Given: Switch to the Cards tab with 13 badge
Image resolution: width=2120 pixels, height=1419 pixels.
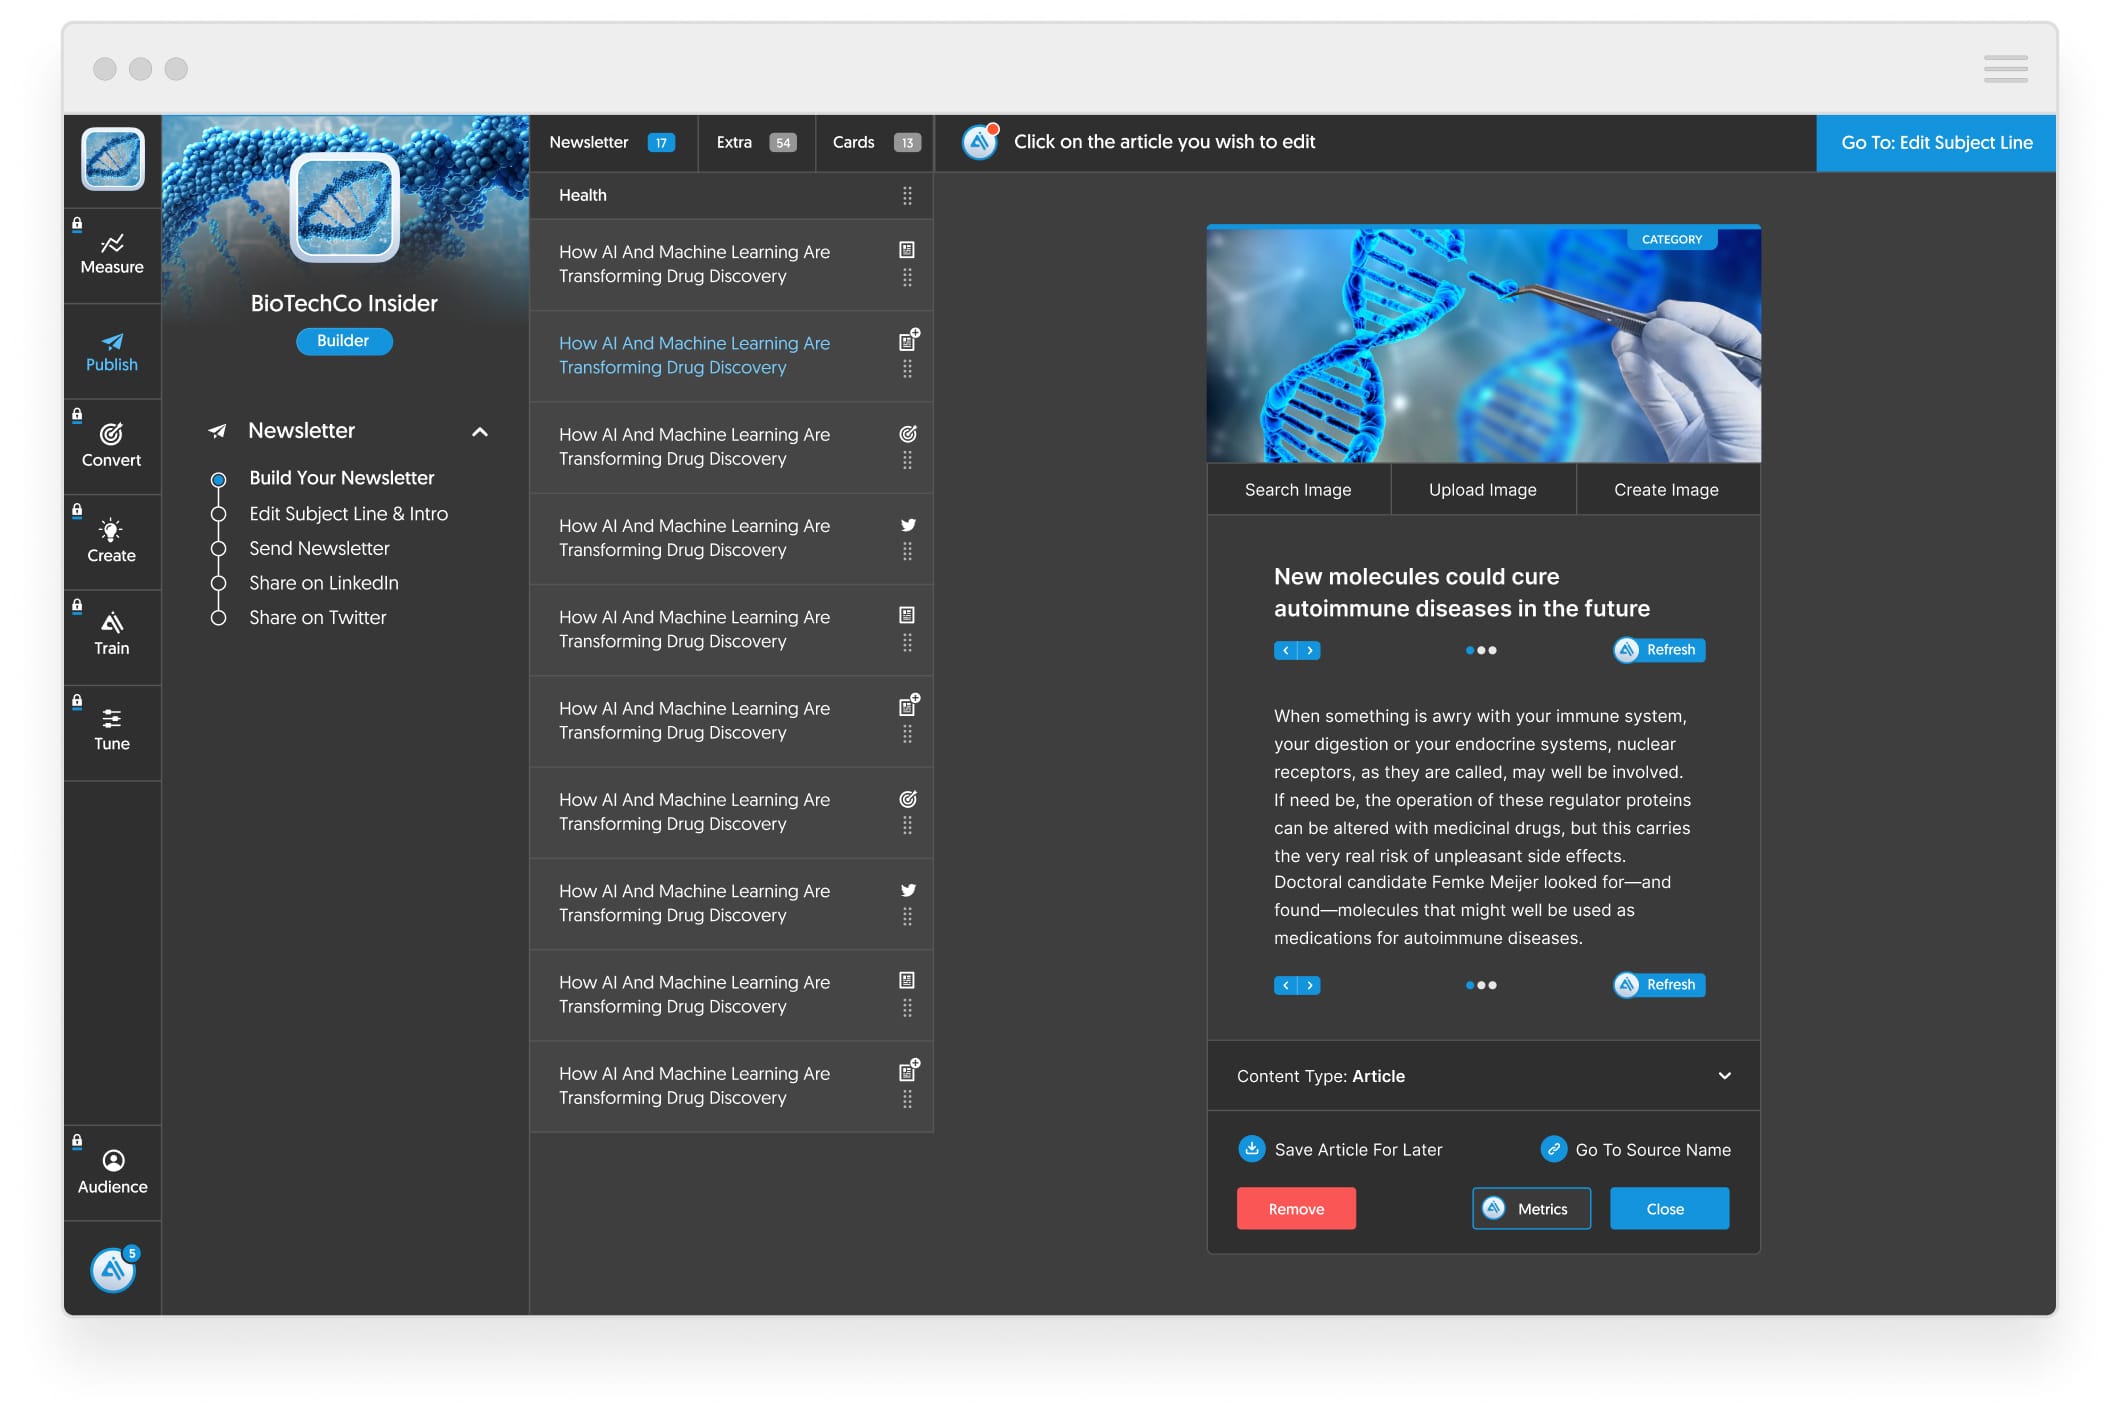Looking at the screenshot, I should [875, 143].
